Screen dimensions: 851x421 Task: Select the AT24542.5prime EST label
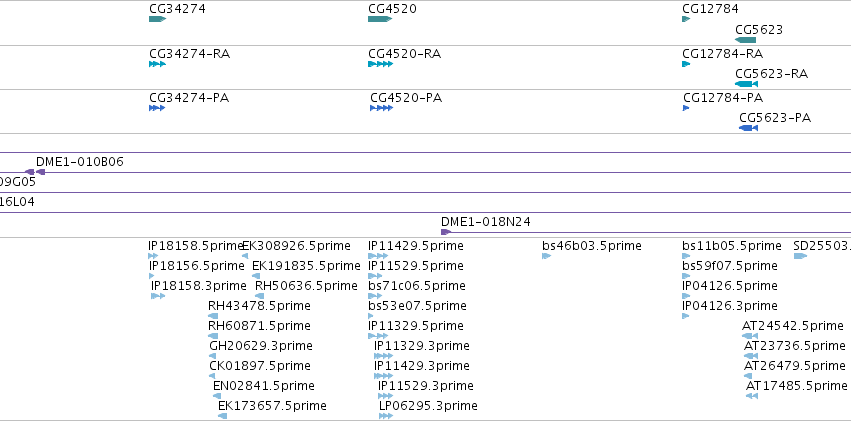[792, 326]
